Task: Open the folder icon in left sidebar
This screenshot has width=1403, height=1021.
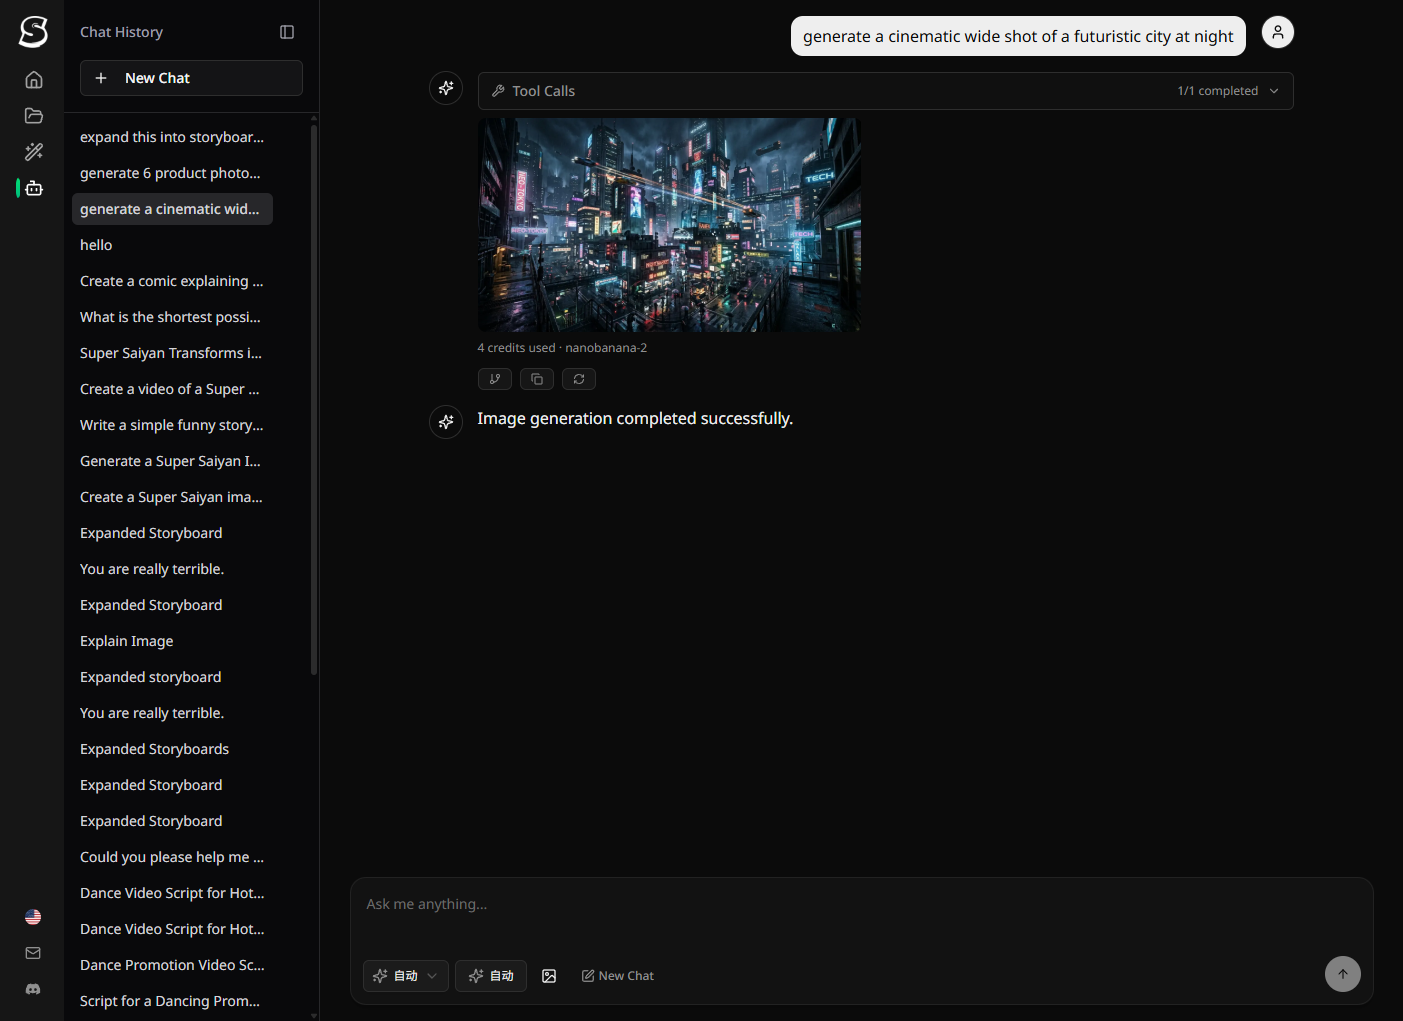Action: pyautogui.click(x=34, y=116)
